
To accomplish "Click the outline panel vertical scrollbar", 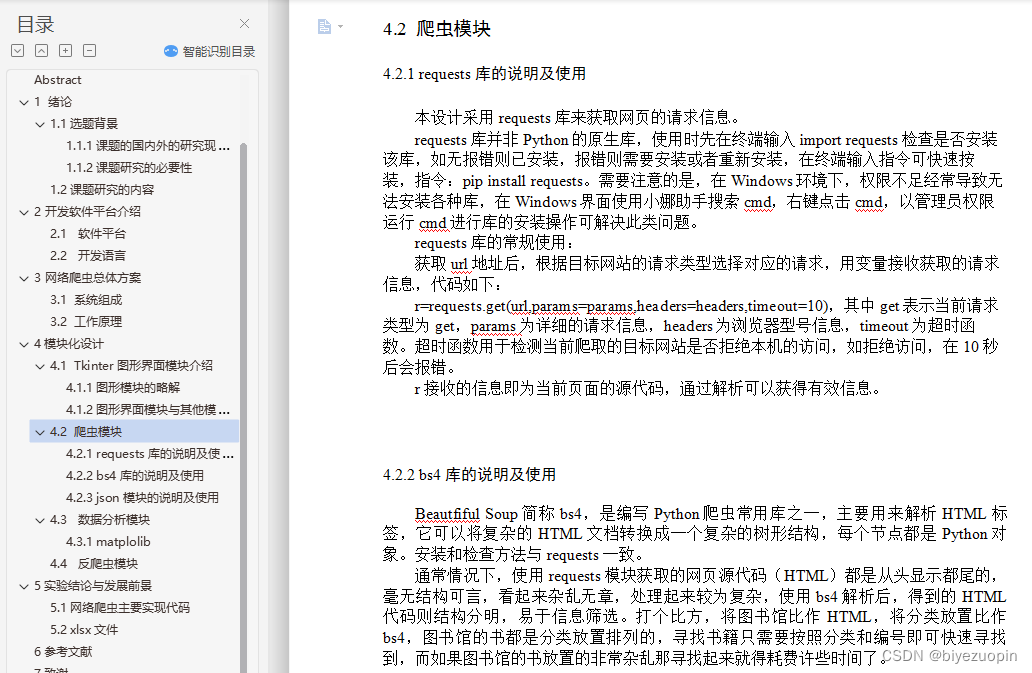I will point(244,408).
